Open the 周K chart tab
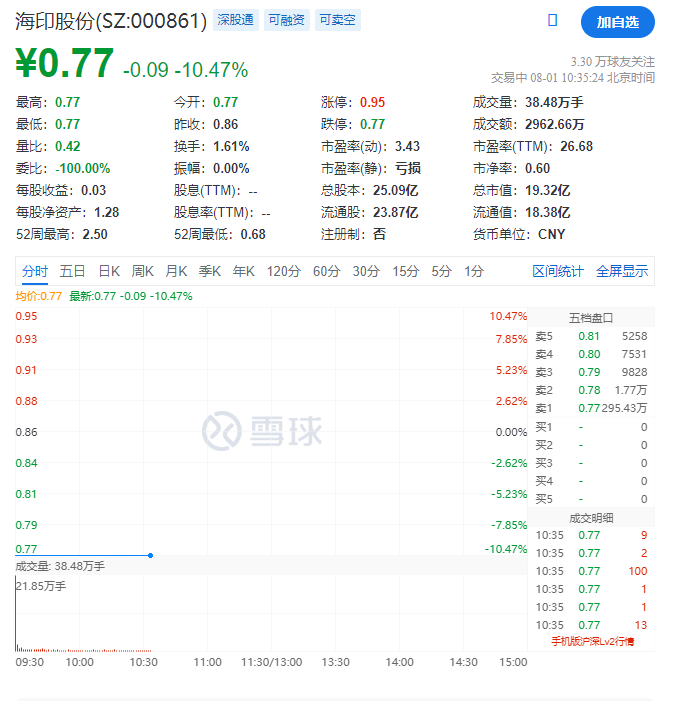 pyautogui.click(x=143, y=271)
